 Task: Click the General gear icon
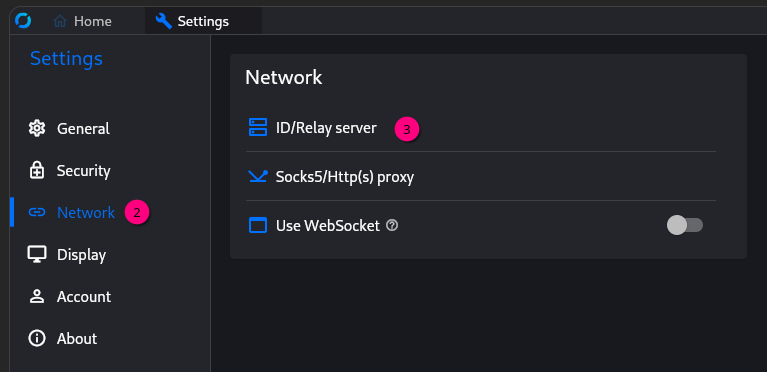coord(37,128)
